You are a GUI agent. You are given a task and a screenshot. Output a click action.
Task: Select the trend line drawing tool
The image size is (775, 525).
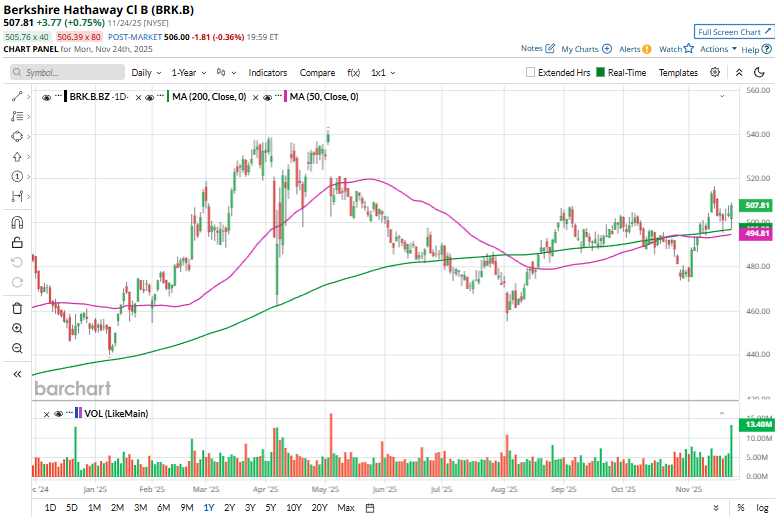tap(17, 96)
